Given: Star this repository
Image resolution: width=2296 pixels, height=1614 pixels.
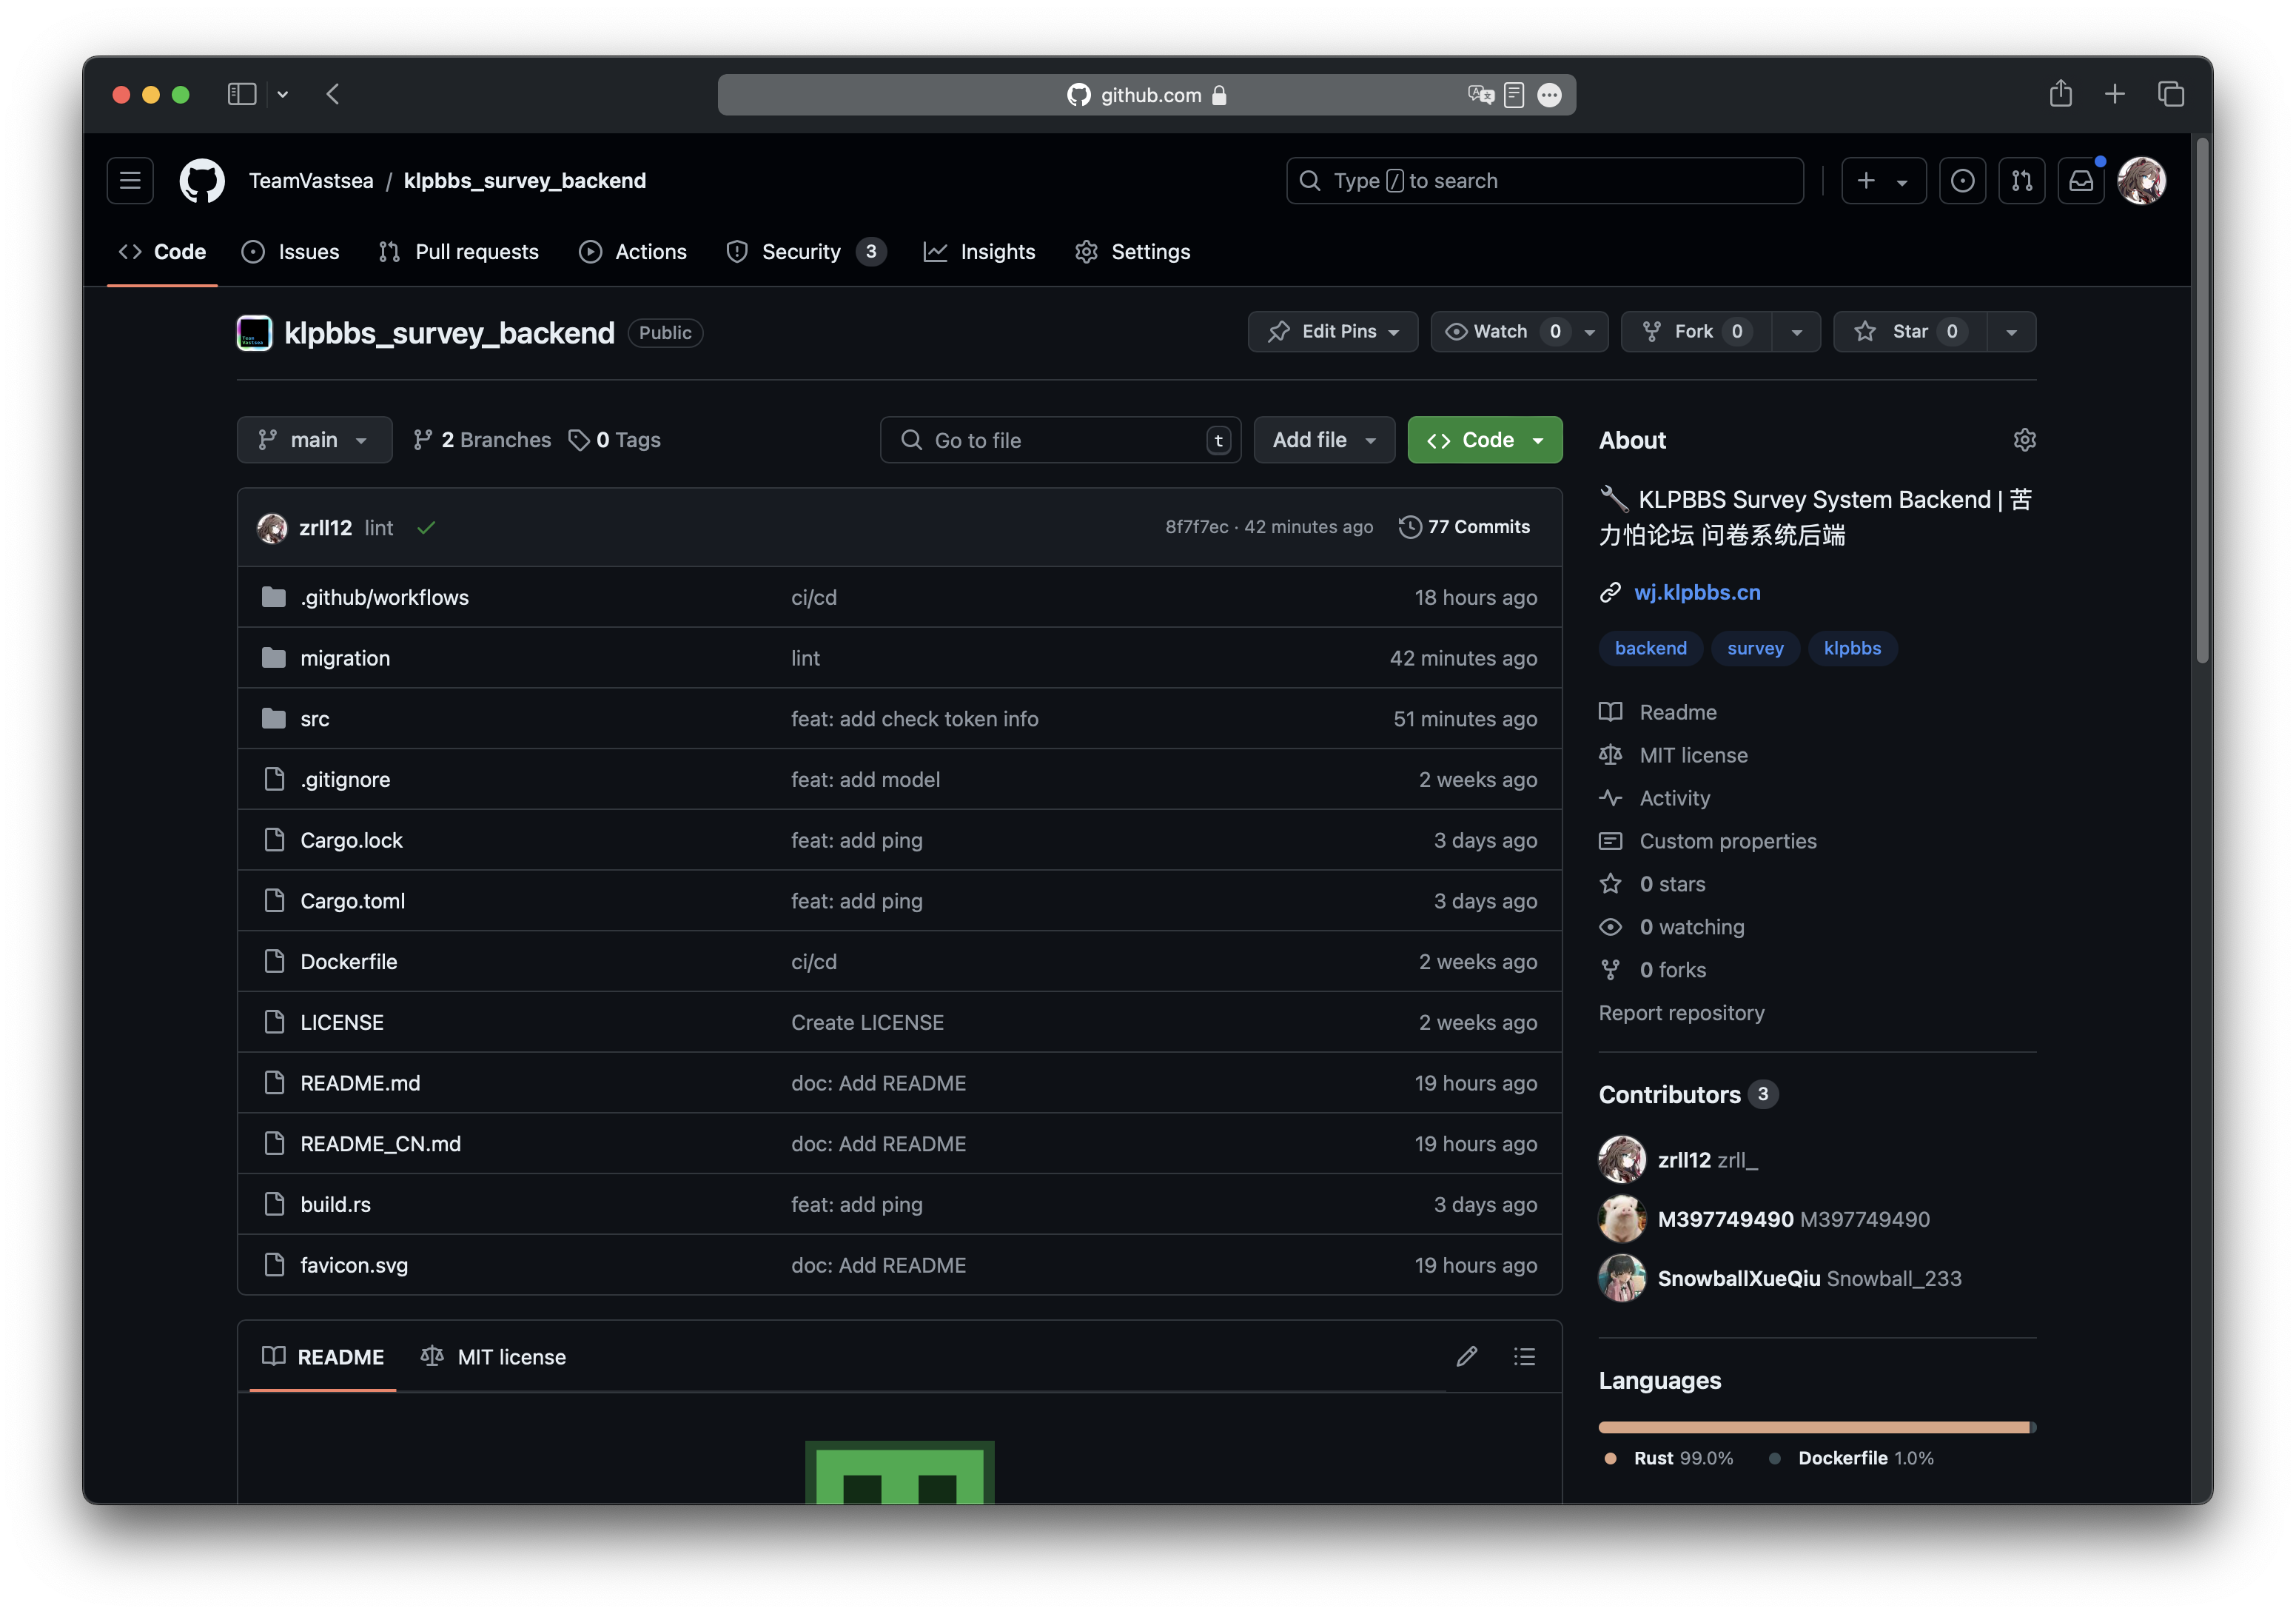Looking at the screenshot, I should 1910,332.
